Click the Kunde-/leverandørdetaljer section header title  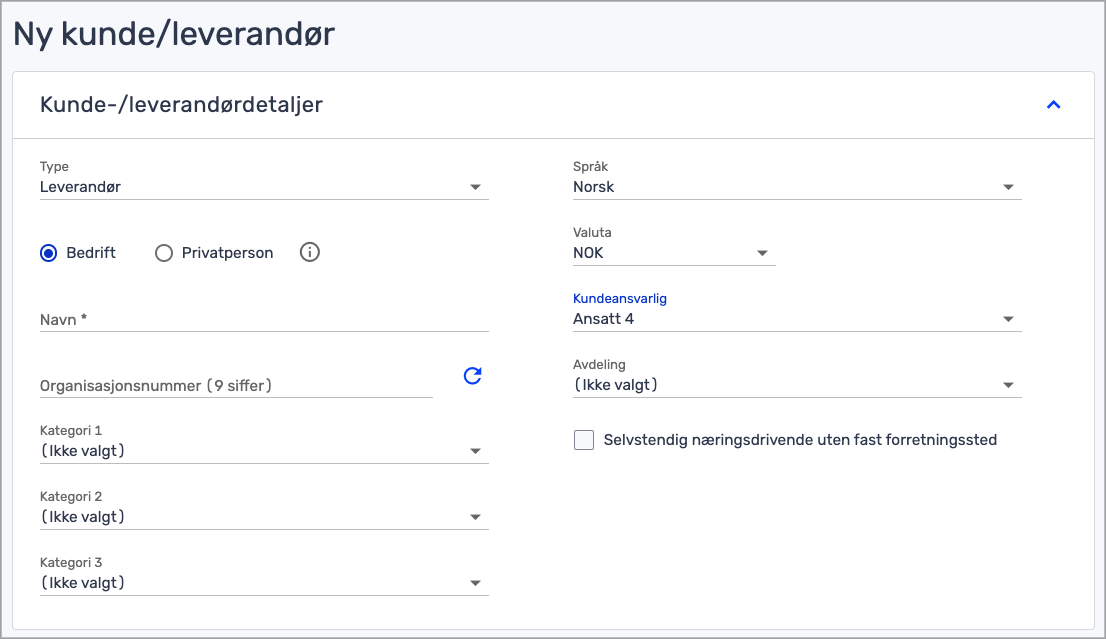(x=181, y=105)
